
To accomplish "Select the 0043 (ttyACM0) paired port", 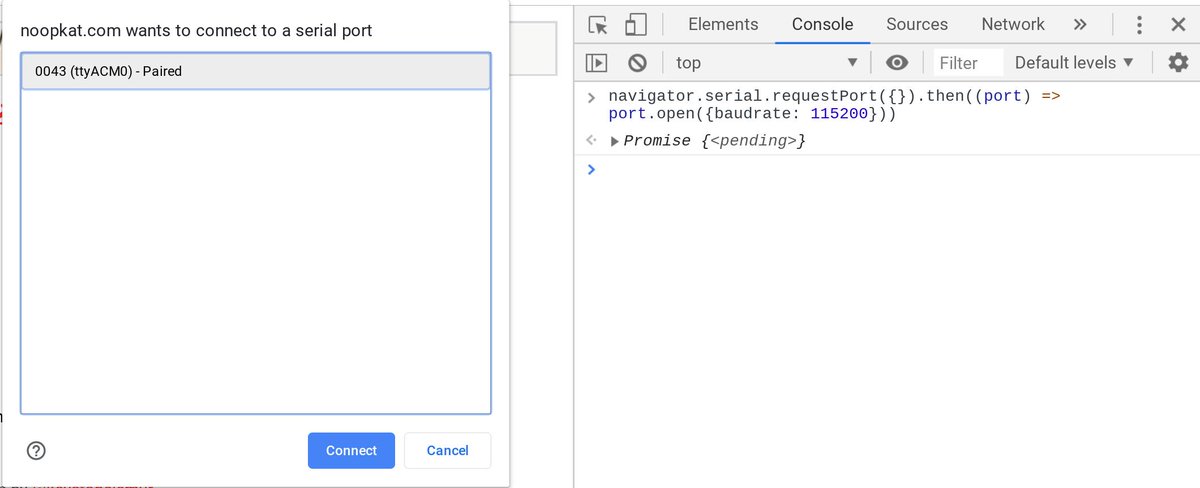I will coord(256,71).
